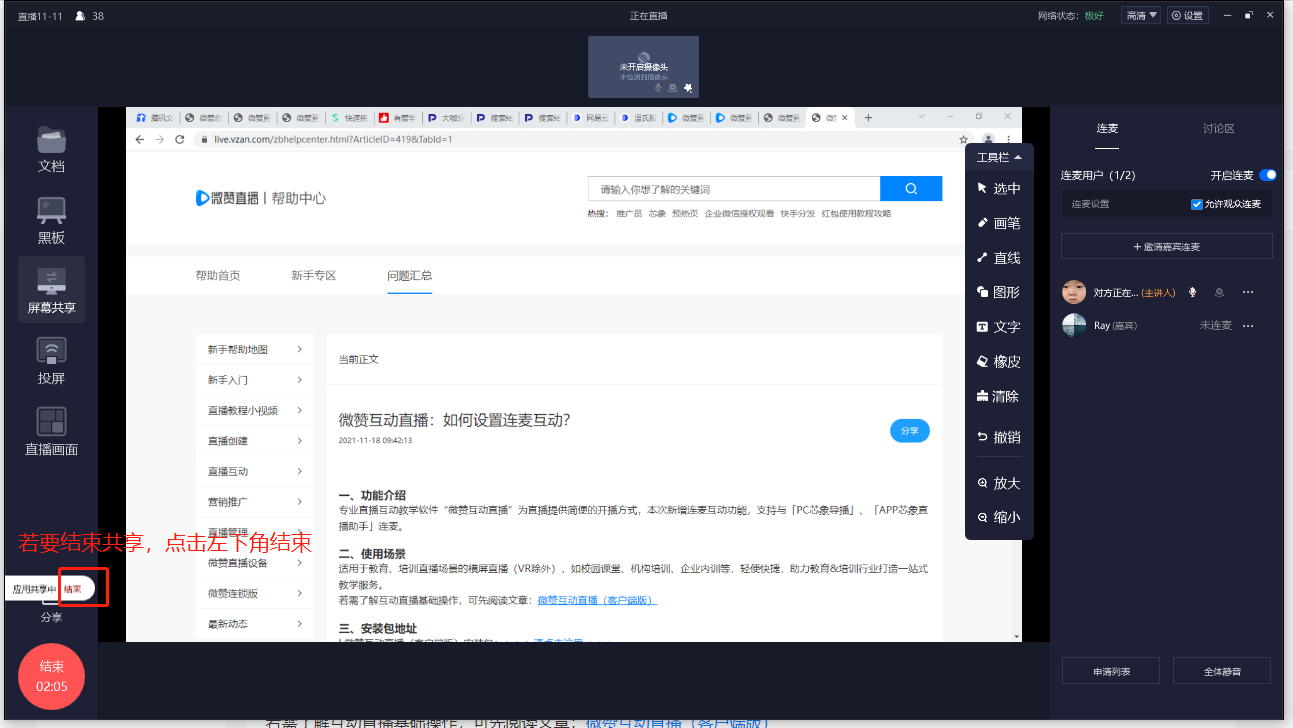The height and width of the screenshot is (728, 1293).
Task: Open the 投屏 screen casting option
Action: point(51,360)
